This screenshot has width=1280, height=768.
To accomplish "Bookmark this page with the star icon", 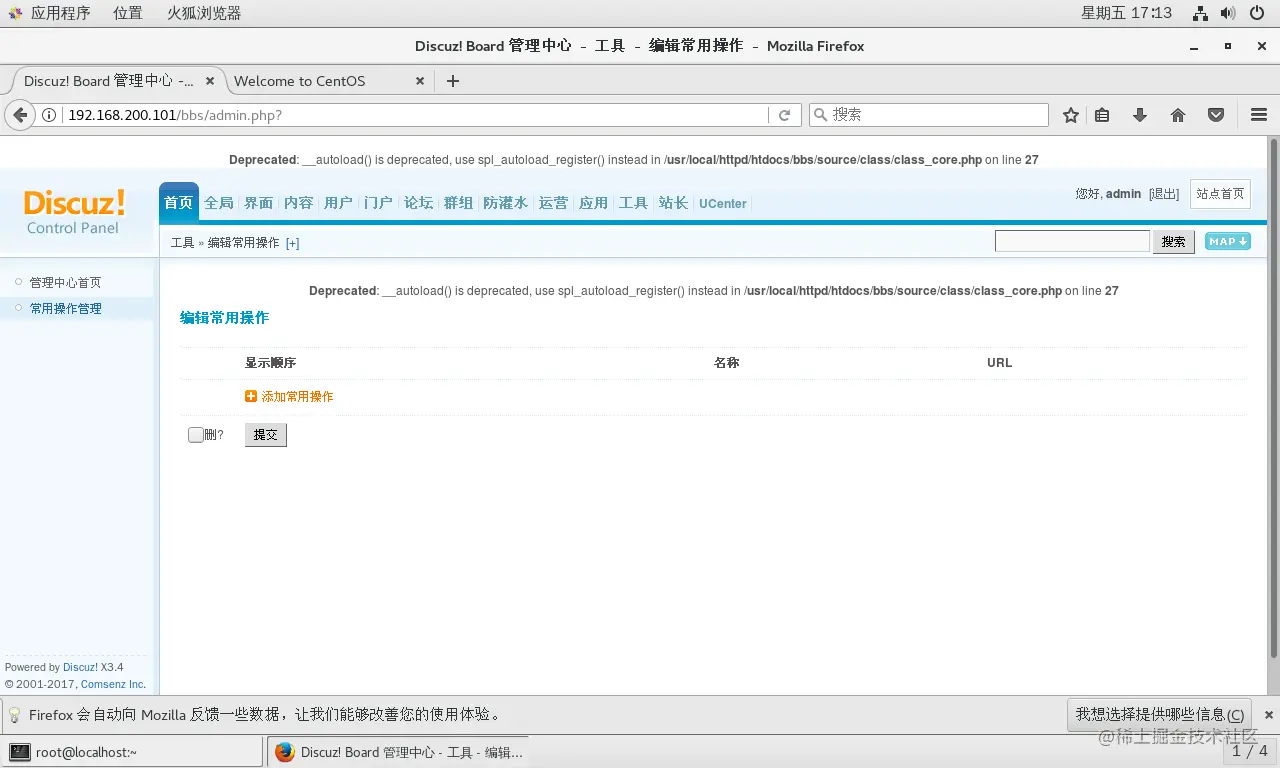I will [x=1071, y=115].
